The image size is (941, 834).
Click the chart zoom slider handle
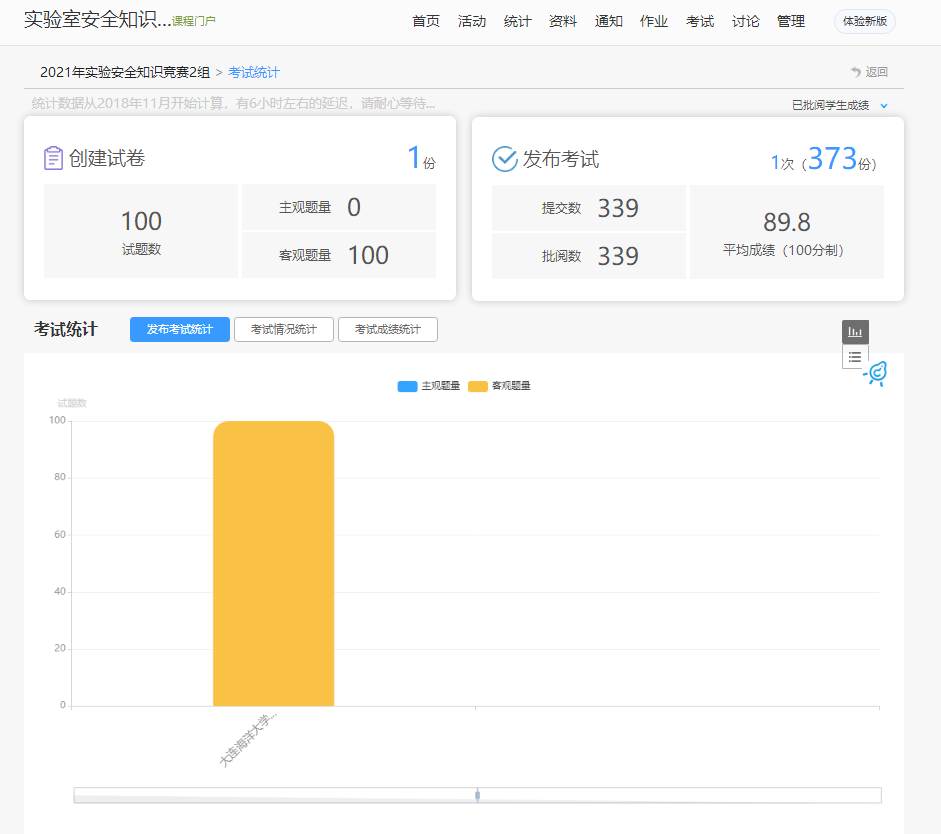tap(477, 795)
